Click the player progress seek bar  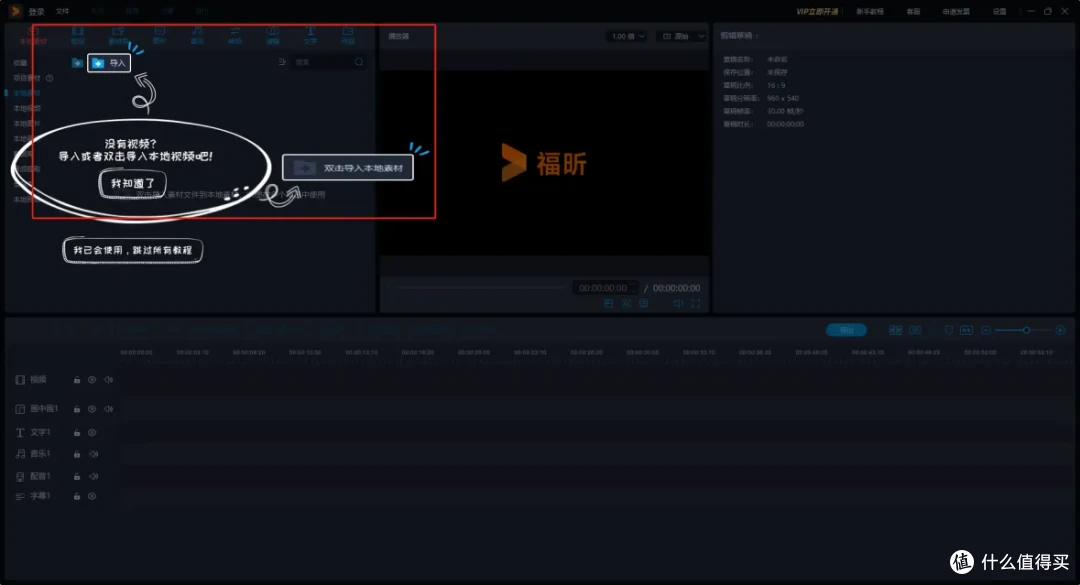480,287
